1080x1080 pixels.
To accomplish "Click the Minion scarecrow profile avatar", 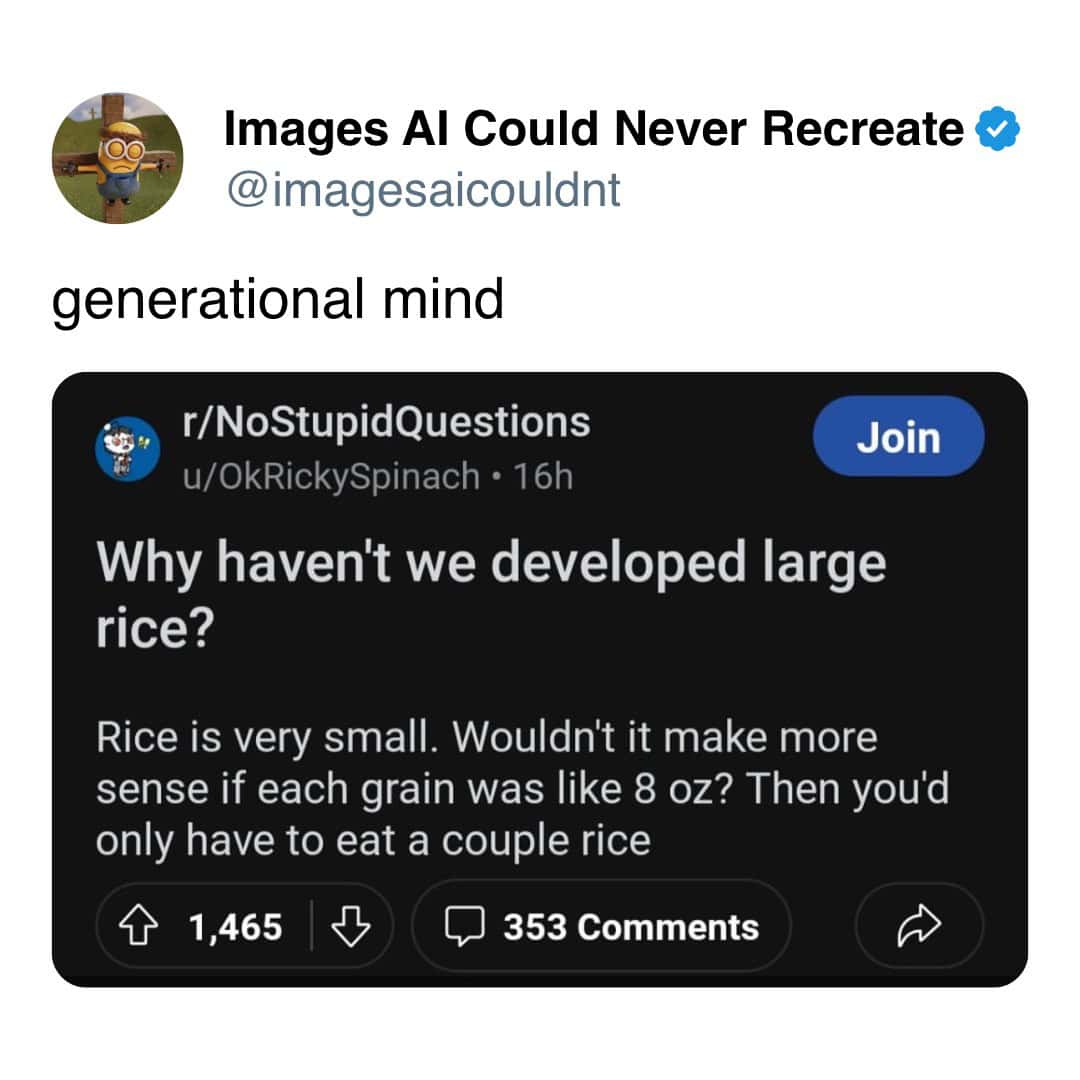I will coord(117,158).
